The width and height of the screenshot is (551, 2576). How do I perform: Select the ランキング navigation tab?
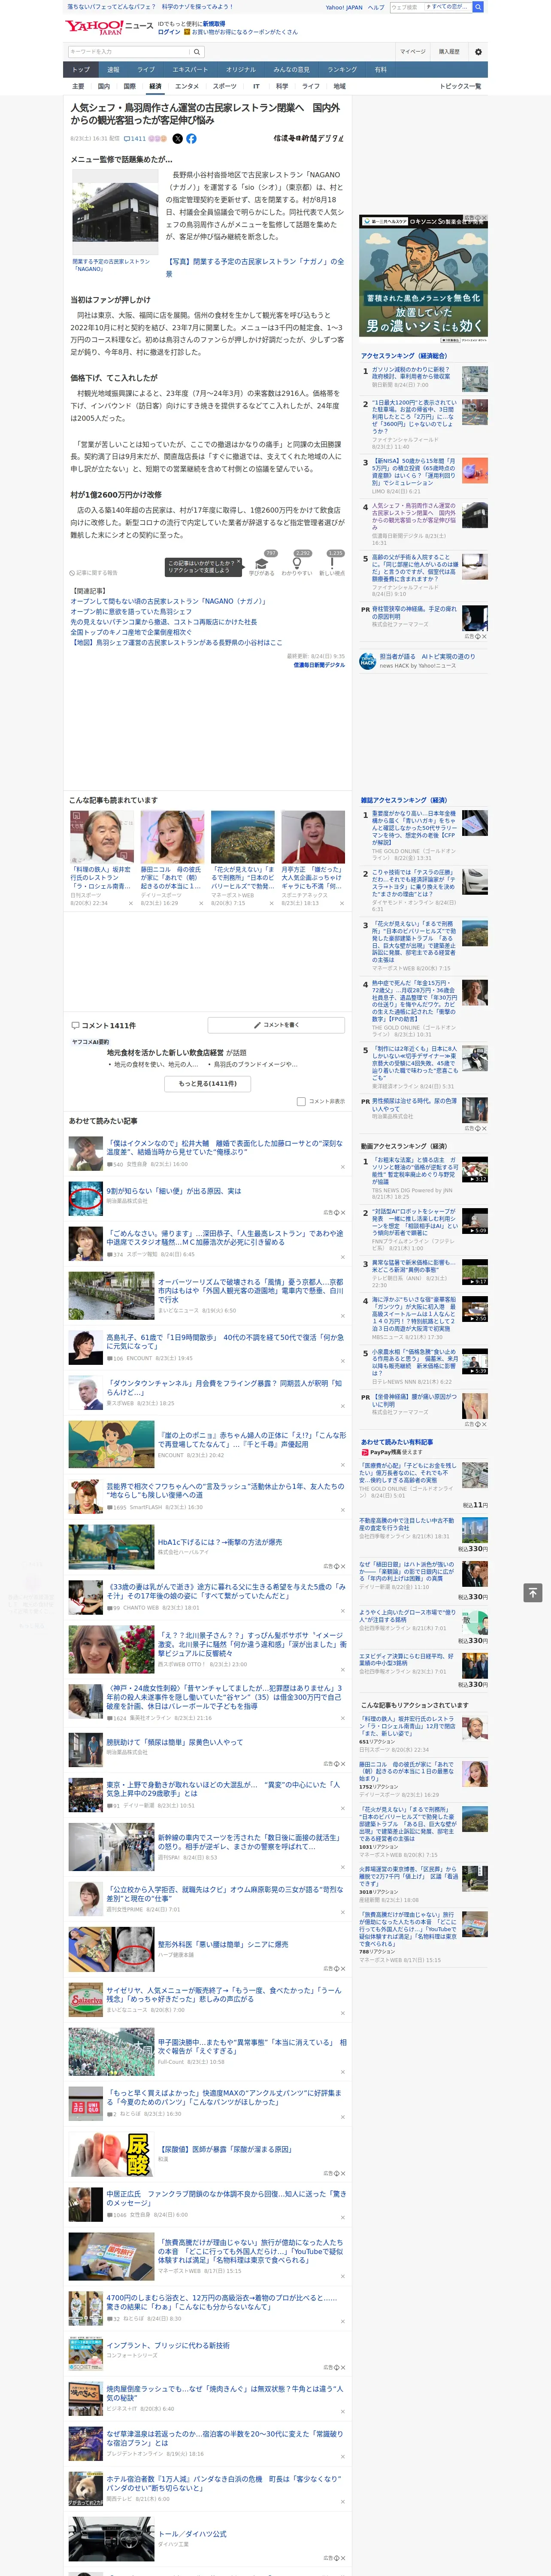[342, 70]
